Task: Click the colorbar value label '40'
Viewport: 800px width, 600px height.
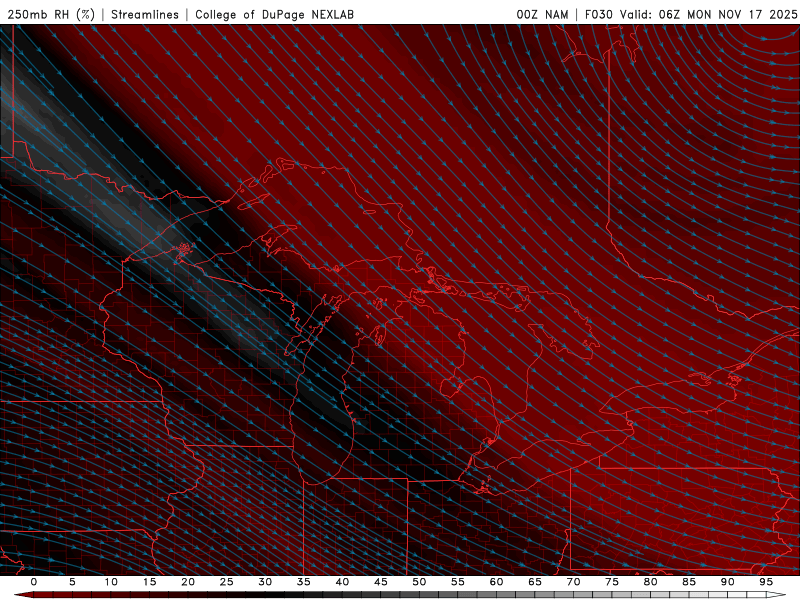Action: (x=342, y=582)
